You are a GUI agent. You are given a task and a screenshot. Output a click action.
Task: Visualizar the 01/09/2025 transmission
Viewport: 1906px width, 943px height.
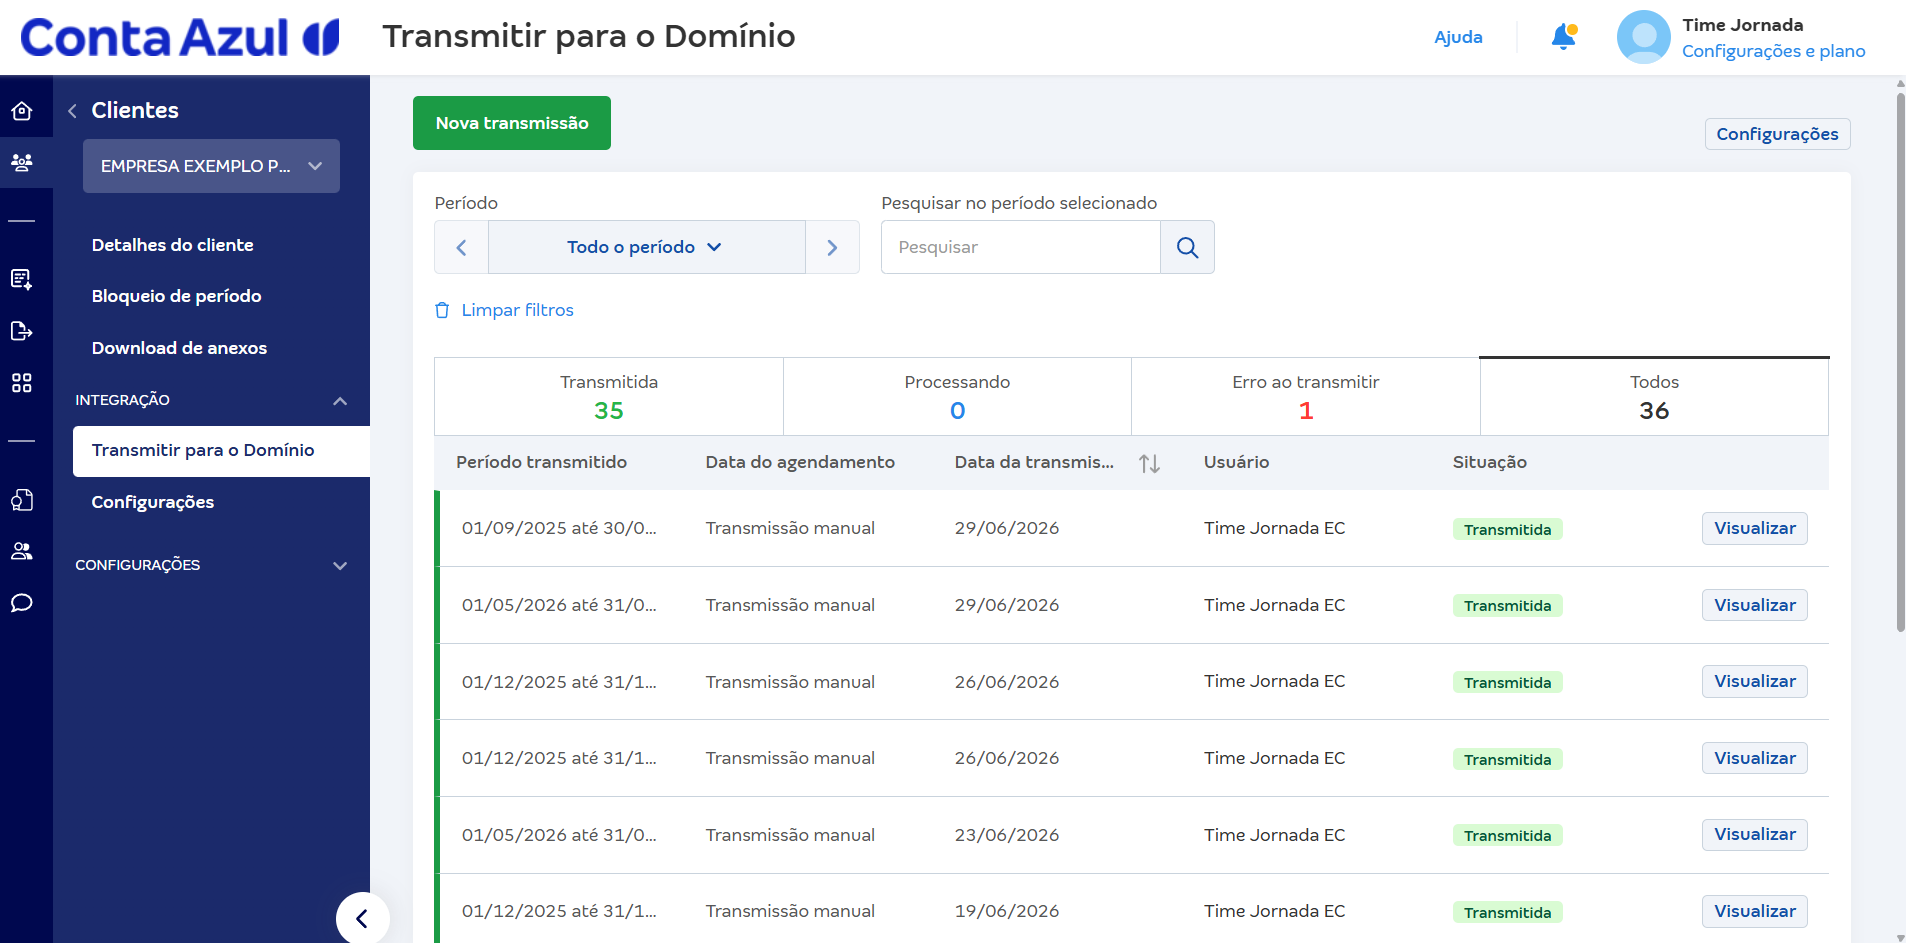click(1754, 528)
